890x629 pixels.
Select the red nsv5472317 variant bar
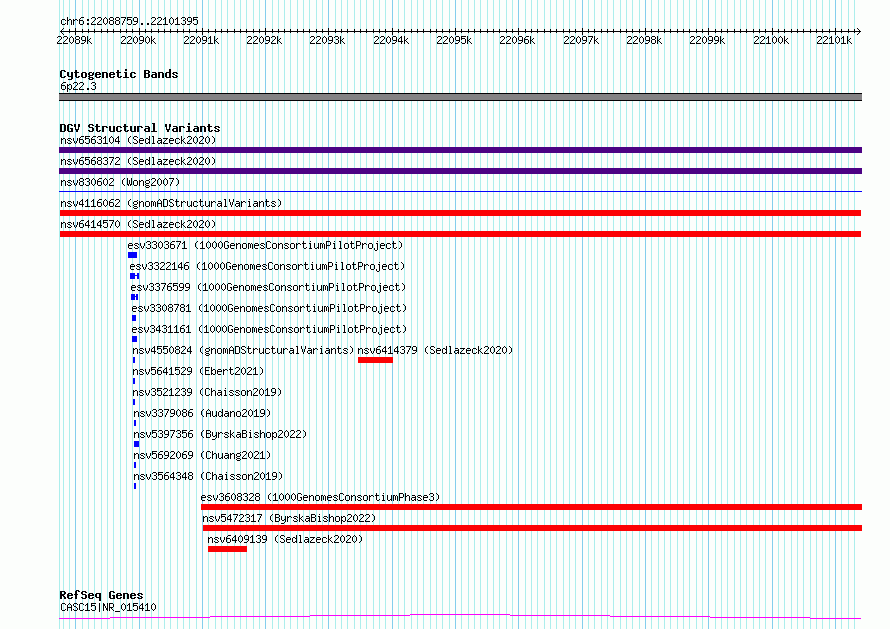point(532,528)
